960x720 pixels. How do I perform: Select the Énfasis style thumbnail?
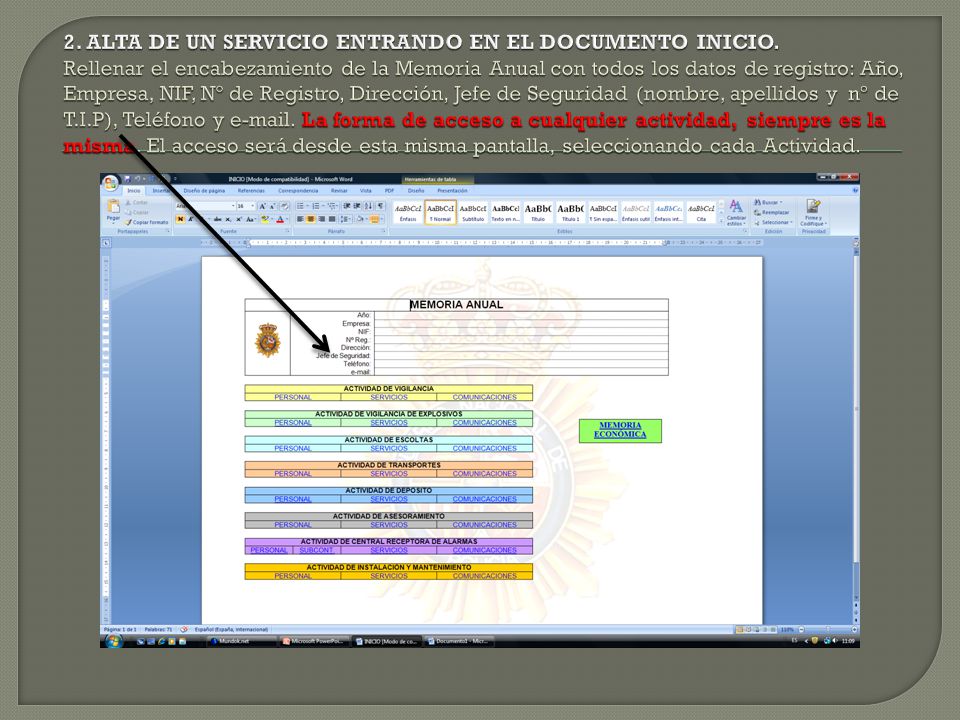click(x=408, y=212)
